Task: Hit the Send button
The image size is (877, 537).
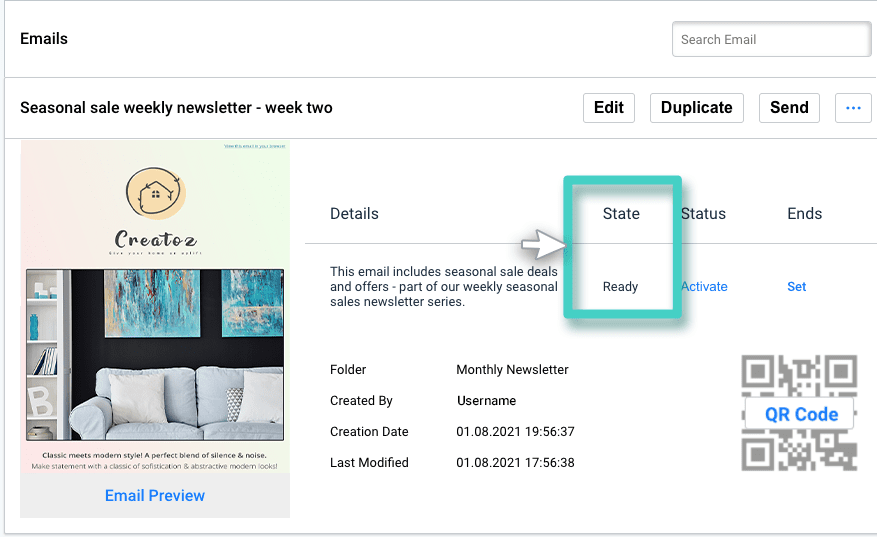Action: (788, 108)
